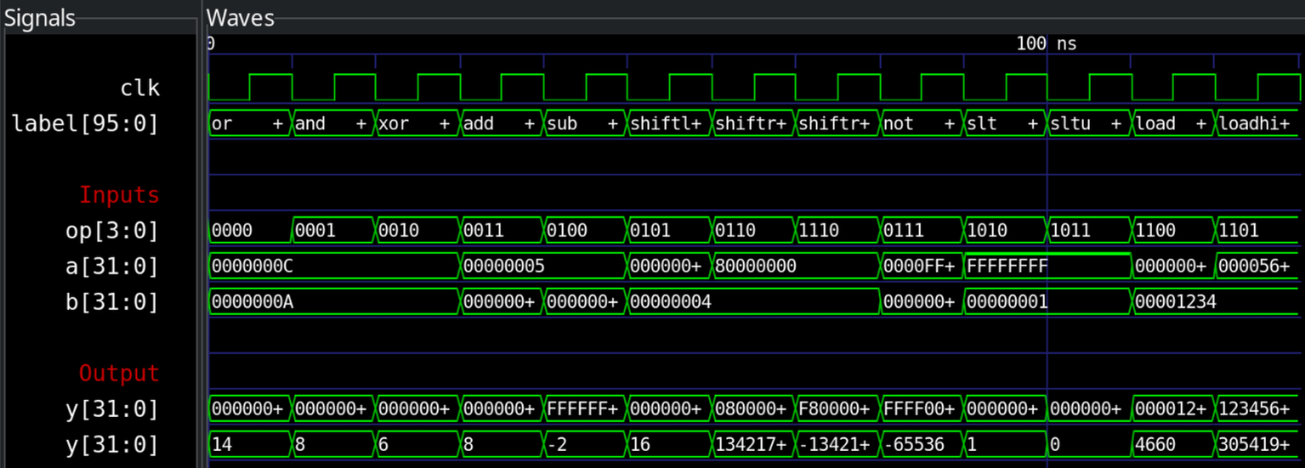Viewport: 1305px width, 468px height.
Task: Click op value 0001 segment
Action: pyautogui.click(x=333, y=231)
